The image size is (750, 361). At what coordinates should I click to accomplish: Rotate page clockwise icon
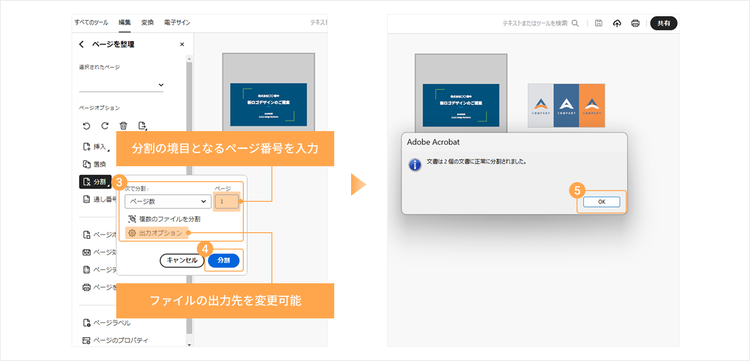click(x=105, y=126)
